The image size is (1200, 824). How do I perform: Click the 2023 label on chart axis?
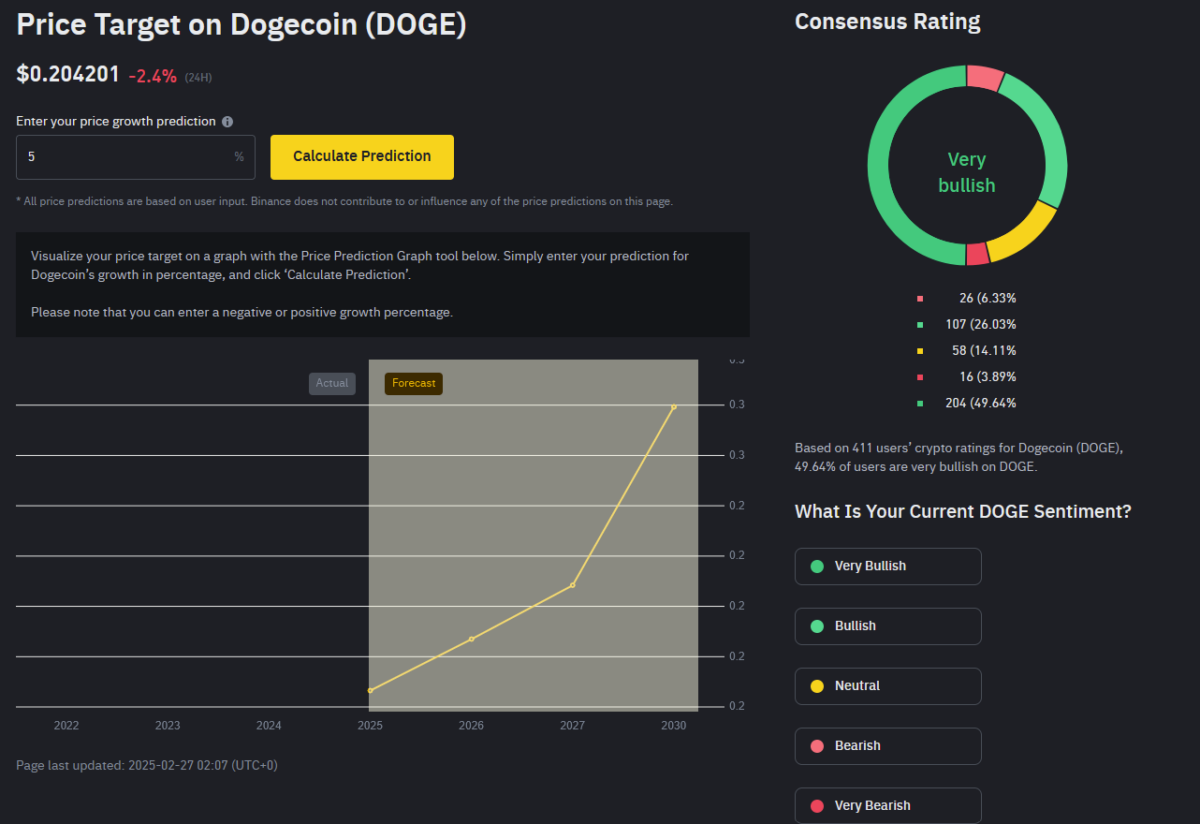[x=168, y=726]
